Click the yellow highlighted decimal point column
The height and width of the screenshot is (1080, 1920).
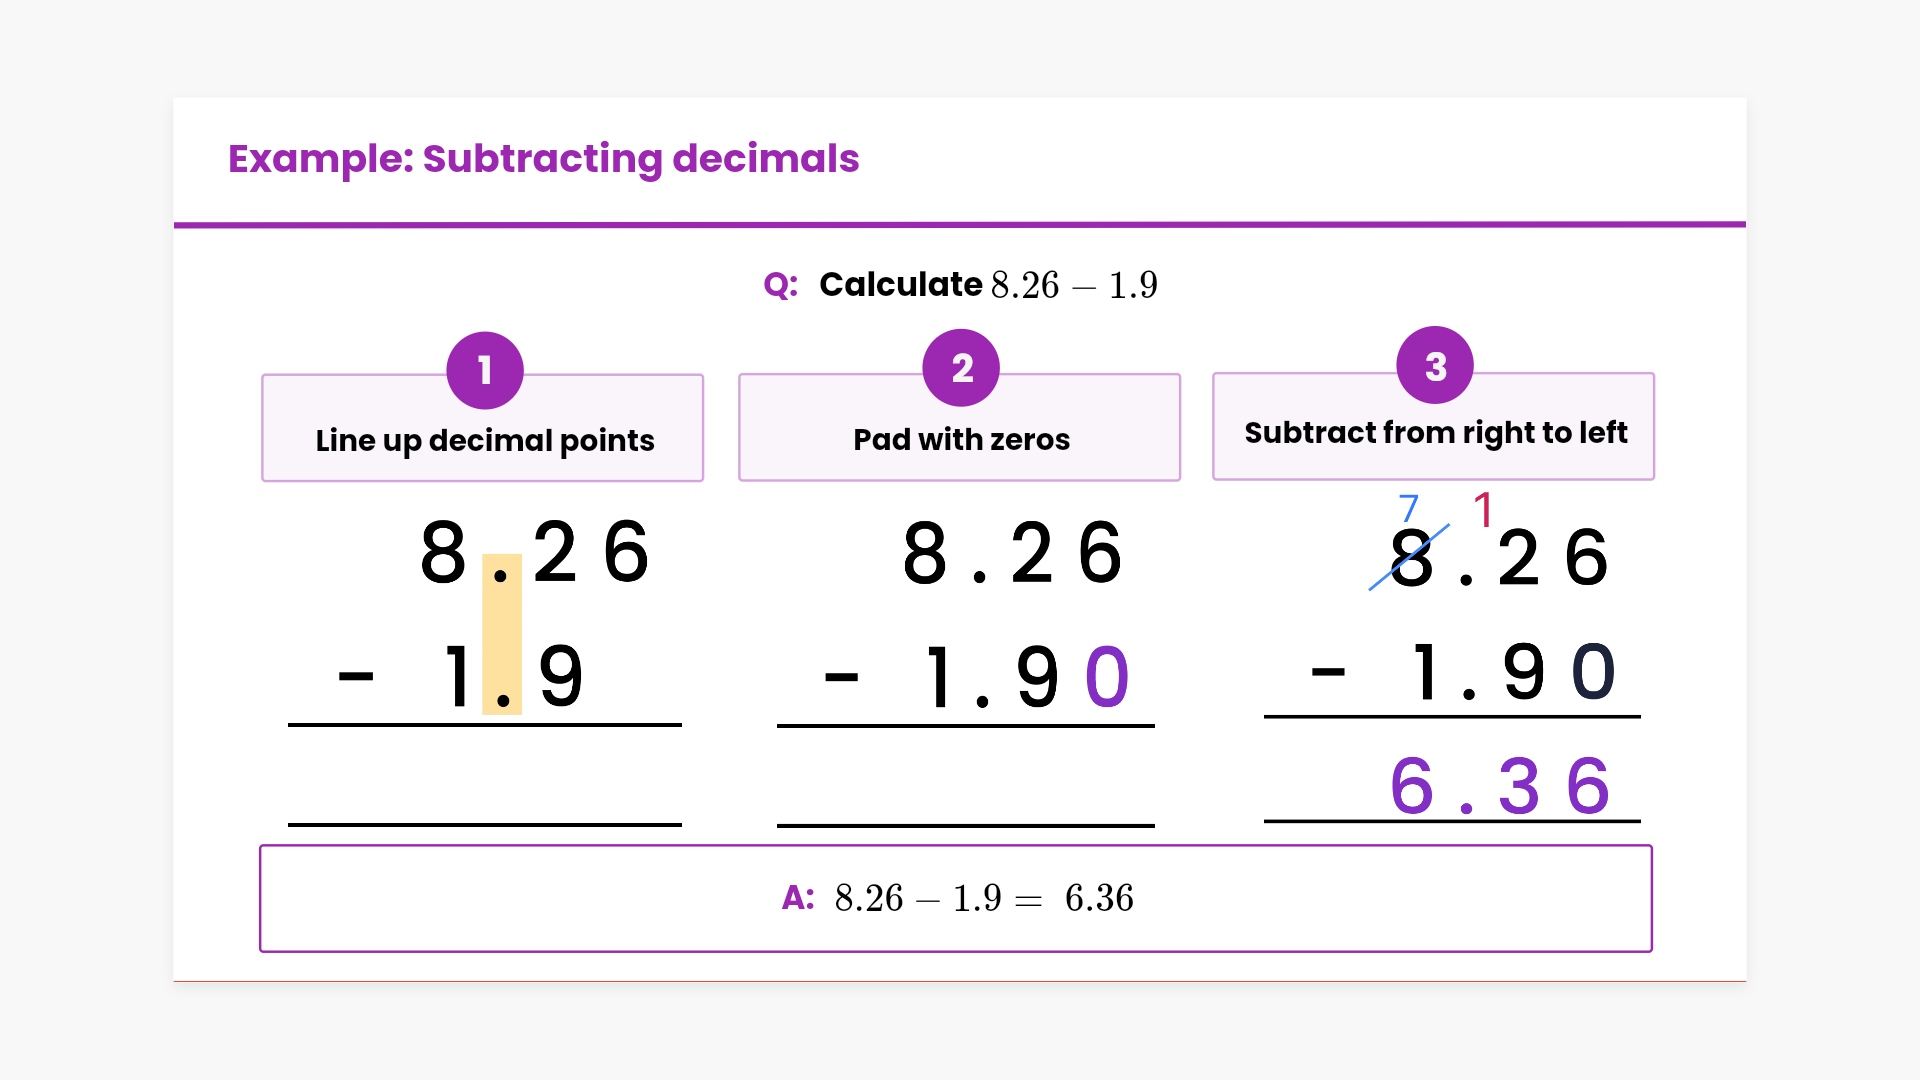click(502, 634)
